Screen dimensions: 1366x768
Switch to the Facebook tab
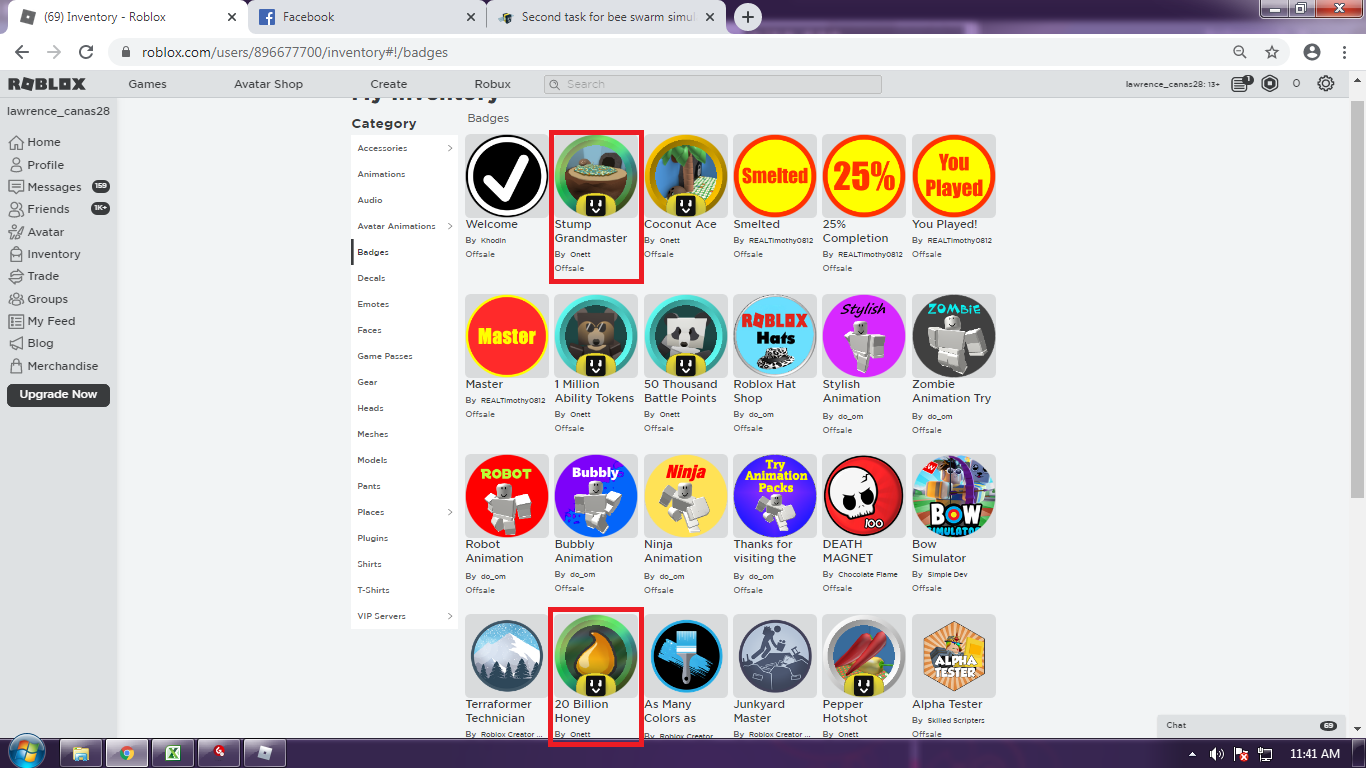366,17
